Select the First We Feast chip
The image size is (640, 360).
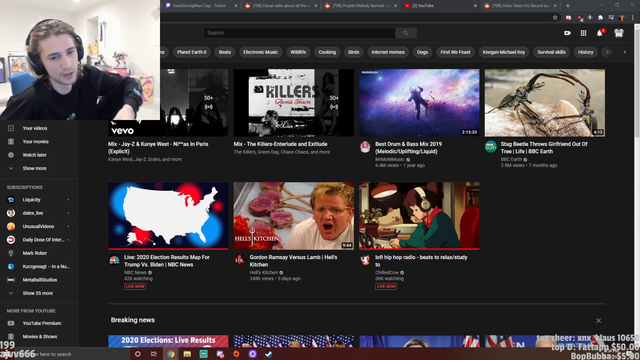tap(455, 52)
